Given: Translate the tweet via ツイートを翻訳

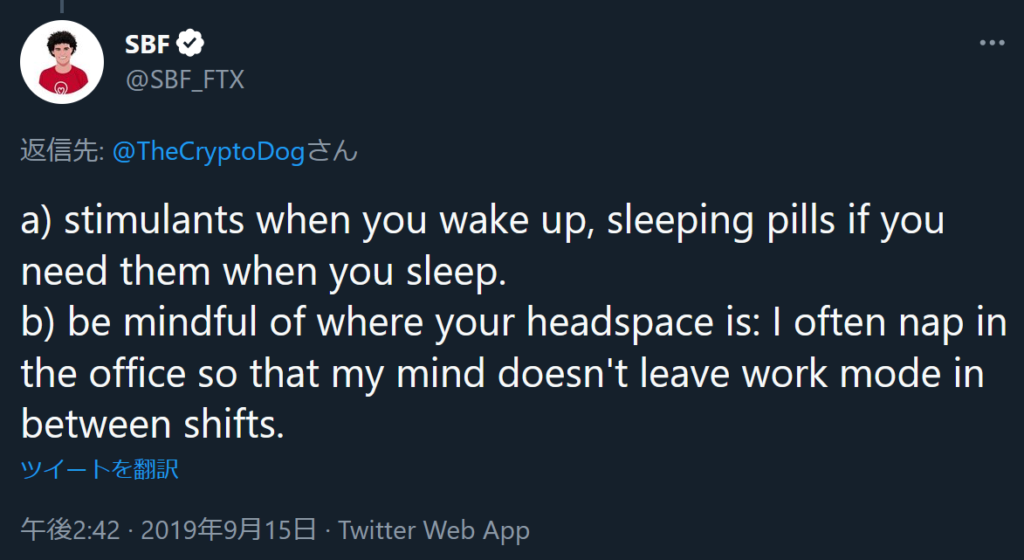Looking at the screenshot, I should tap(100, 469).
